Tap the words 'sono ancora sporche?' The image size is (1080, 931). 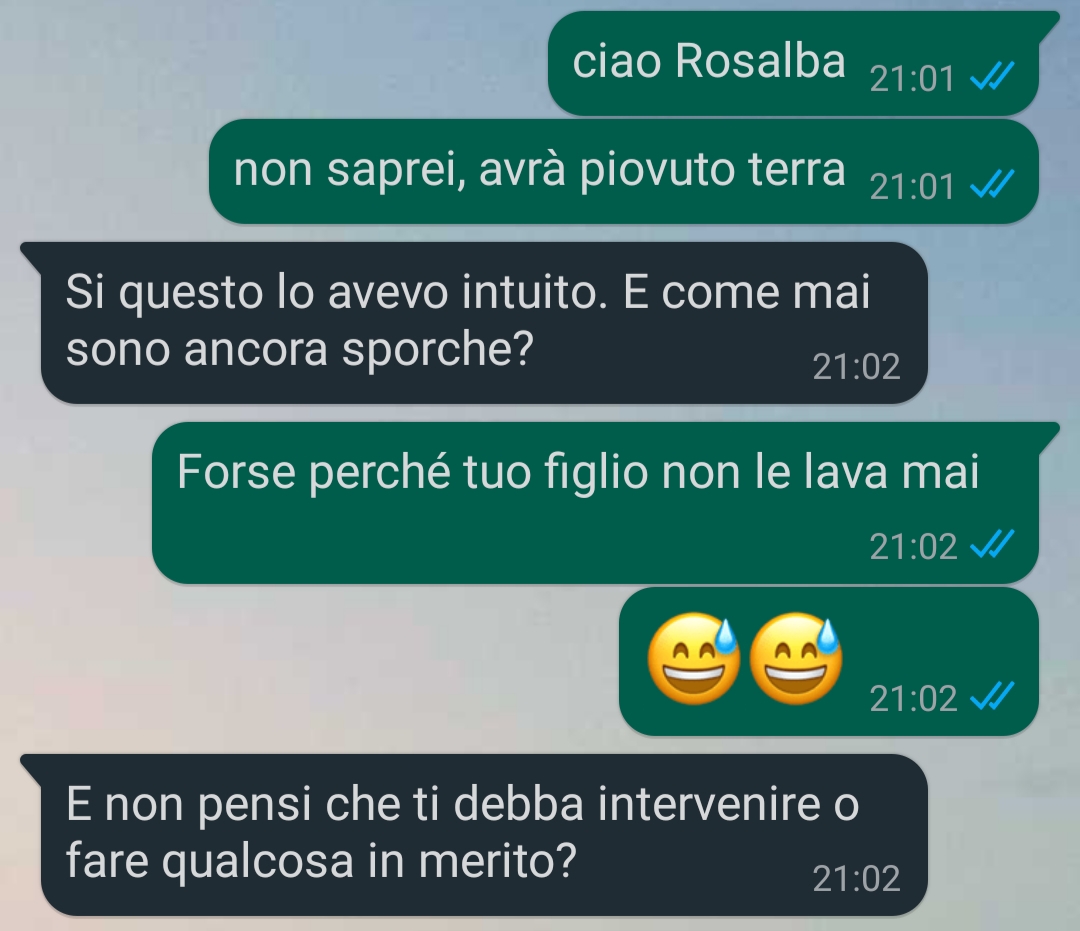(x=300, y=350)
